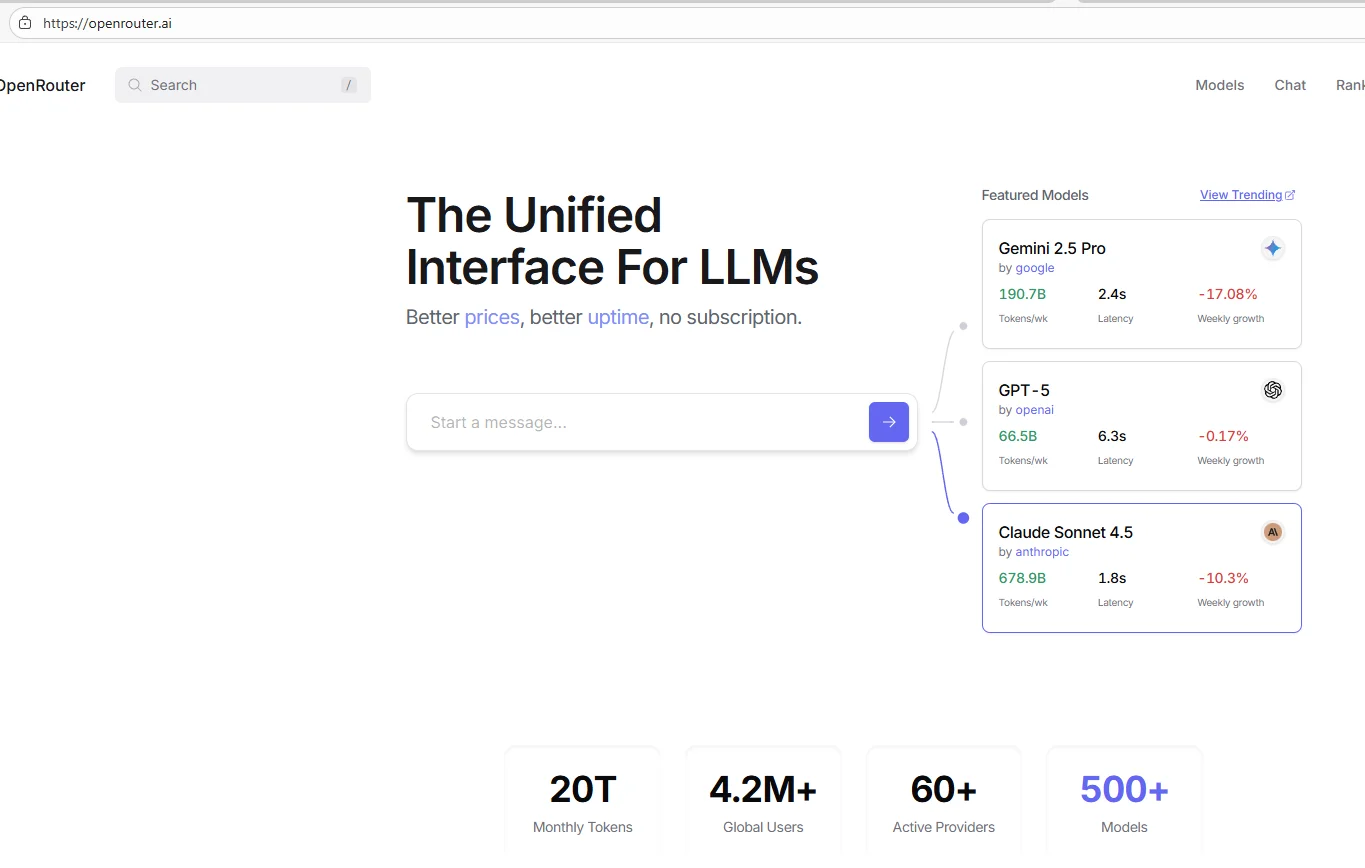Click "The Unified Interface For LLMs" headline
The width and height of the screenshot is (1365, 868).
[x=612, y=241]
